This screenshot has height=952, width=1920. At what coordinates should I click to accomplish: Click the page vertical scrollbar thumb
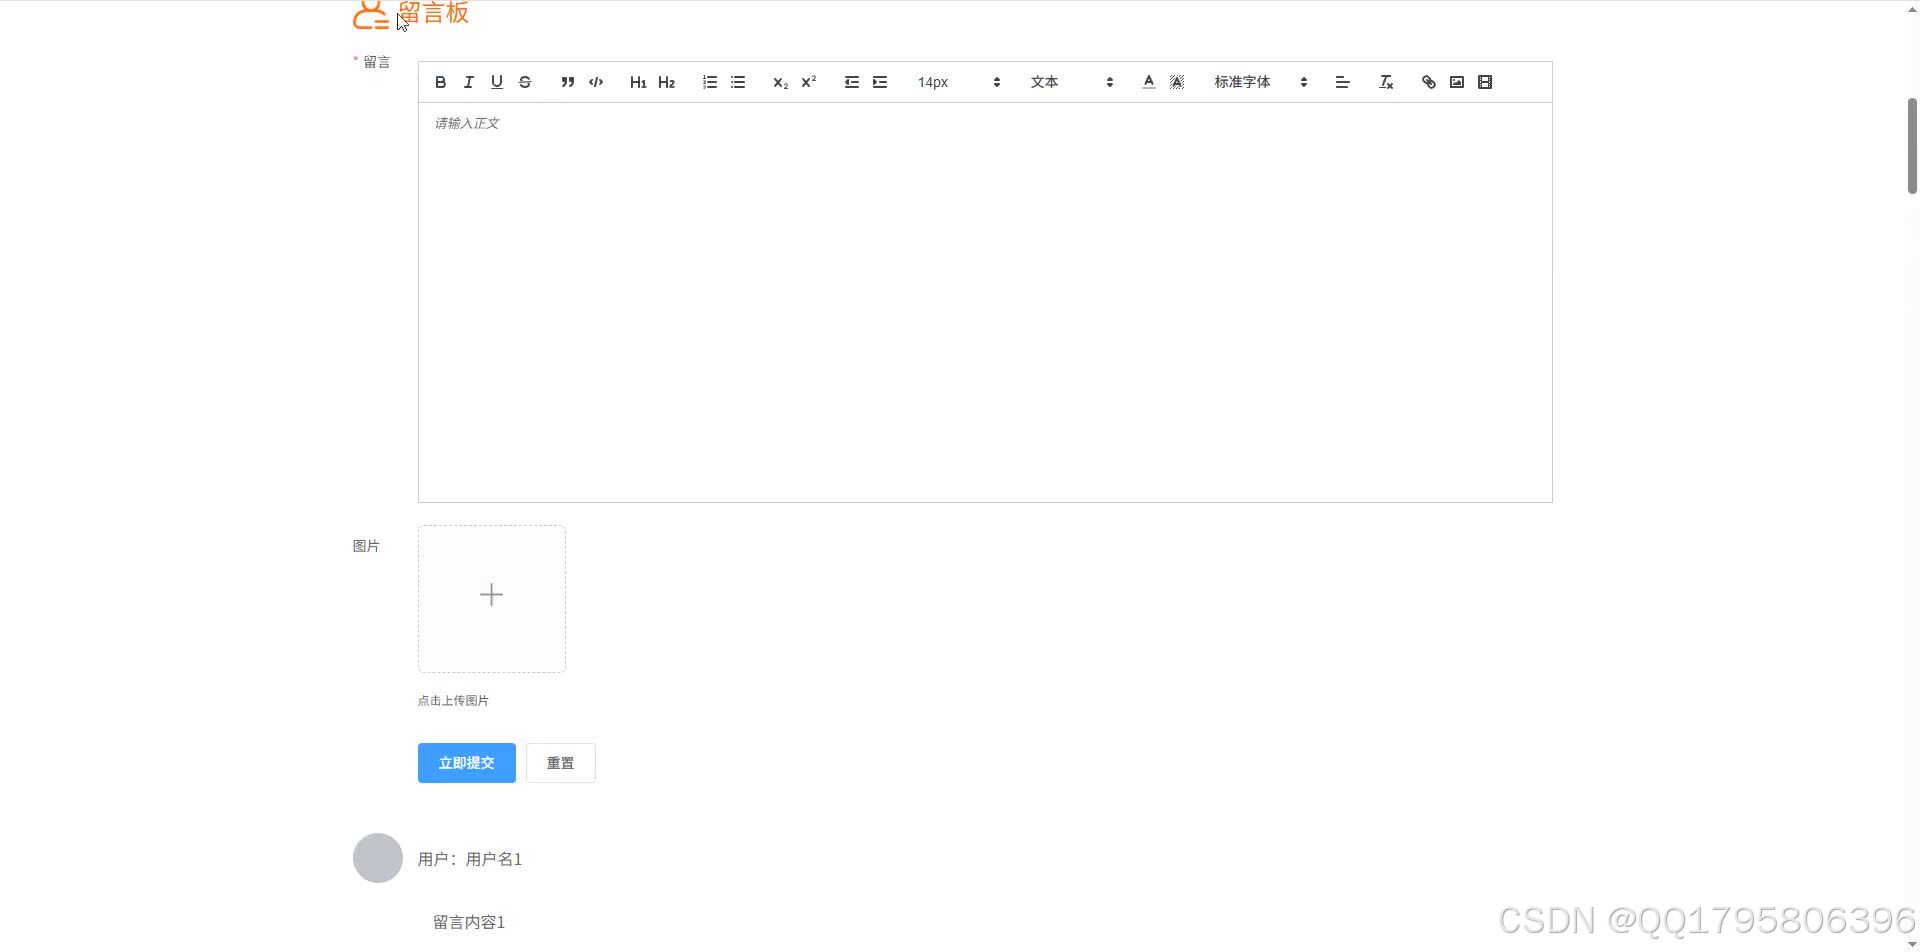[x=1912, y=146]
